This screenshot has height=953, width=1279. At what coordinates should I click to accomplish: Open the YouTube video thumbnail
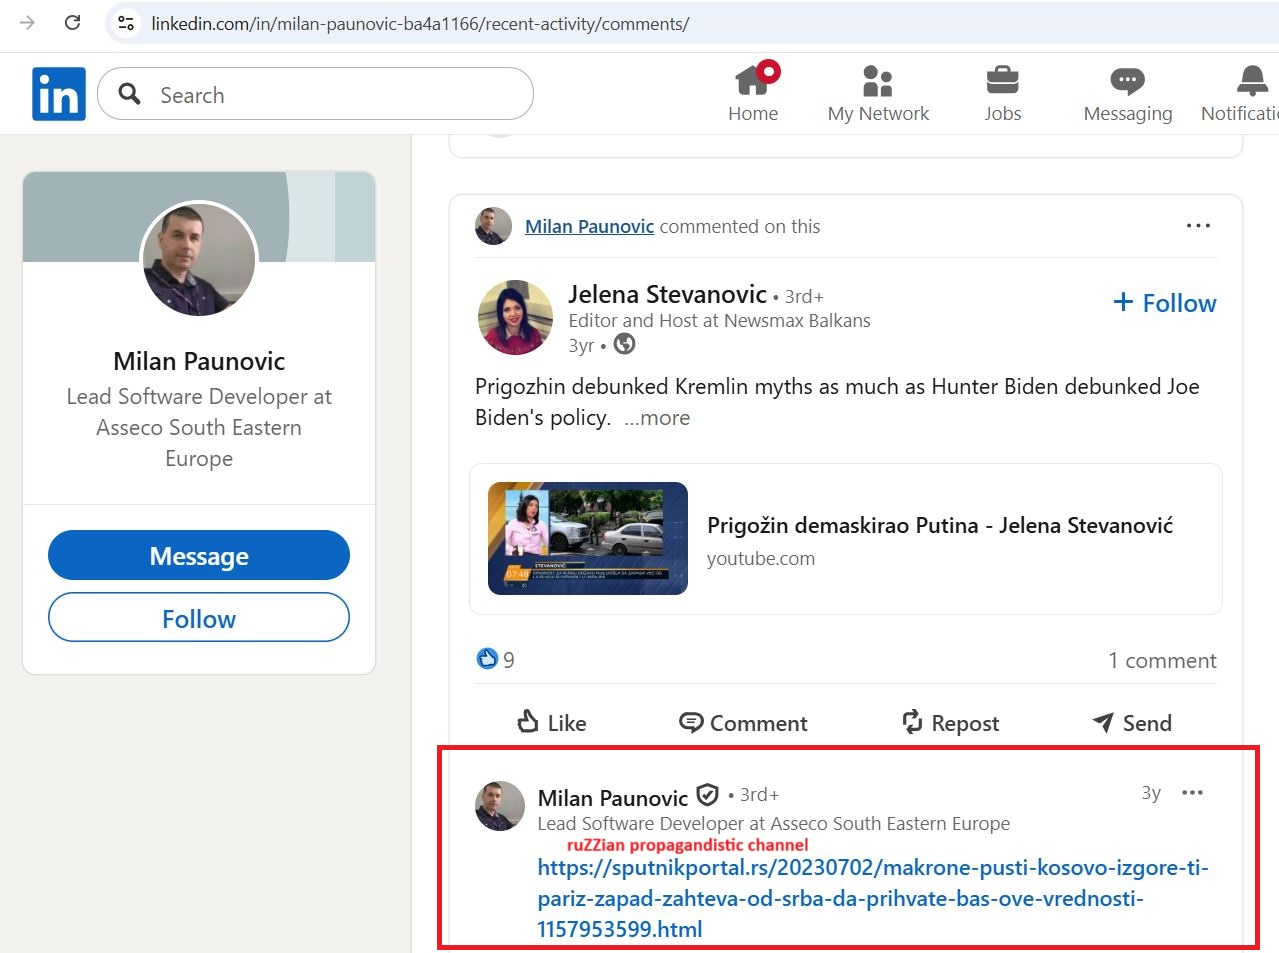point(588,538)
